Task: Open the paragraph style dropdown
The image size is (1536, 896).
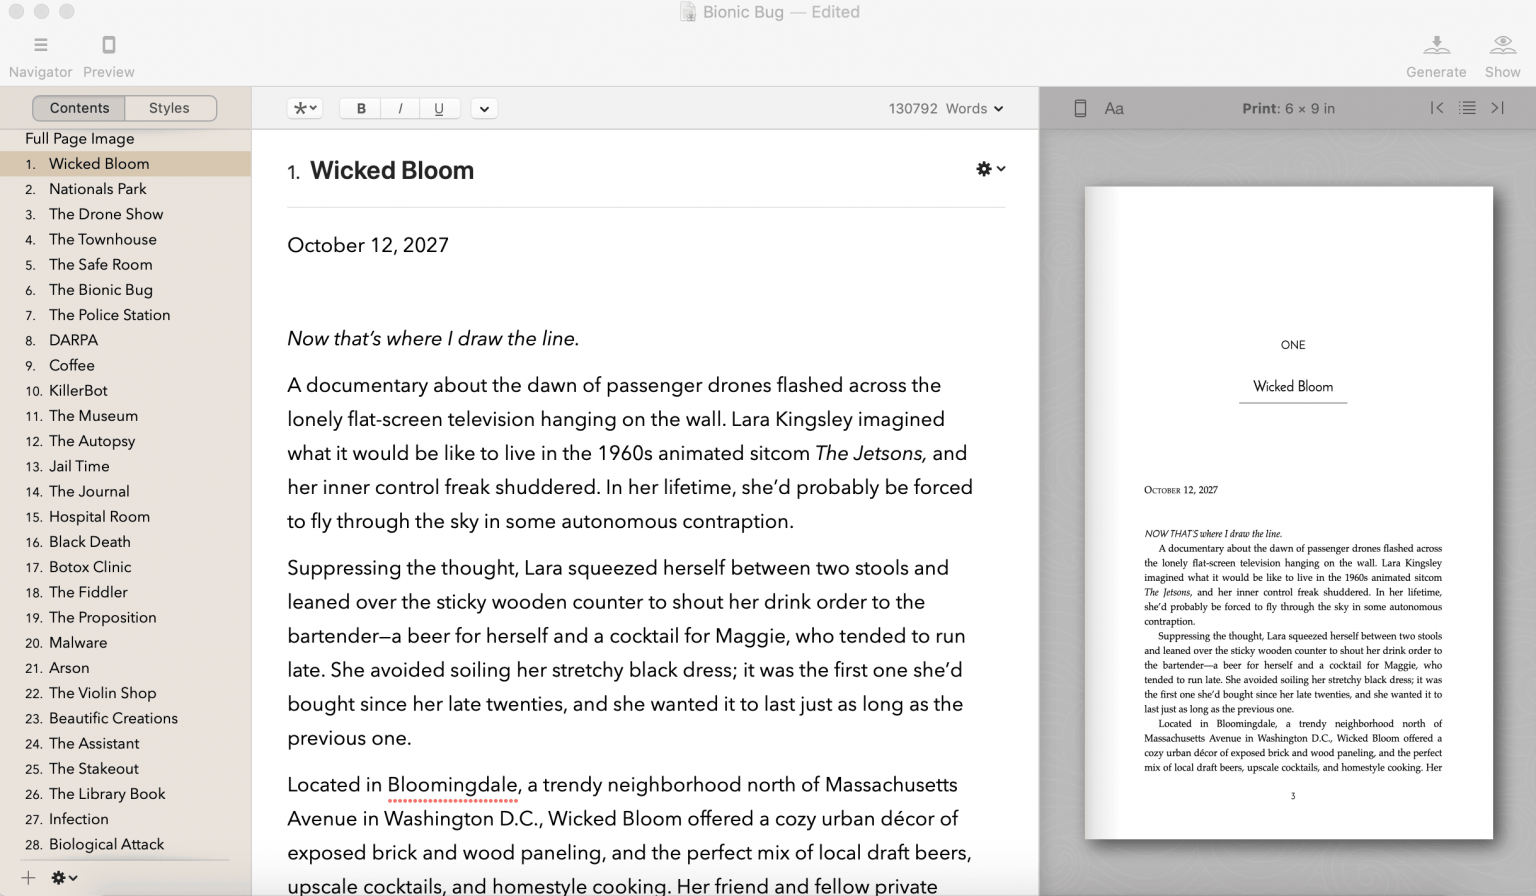Action: [x=304, y=108]
